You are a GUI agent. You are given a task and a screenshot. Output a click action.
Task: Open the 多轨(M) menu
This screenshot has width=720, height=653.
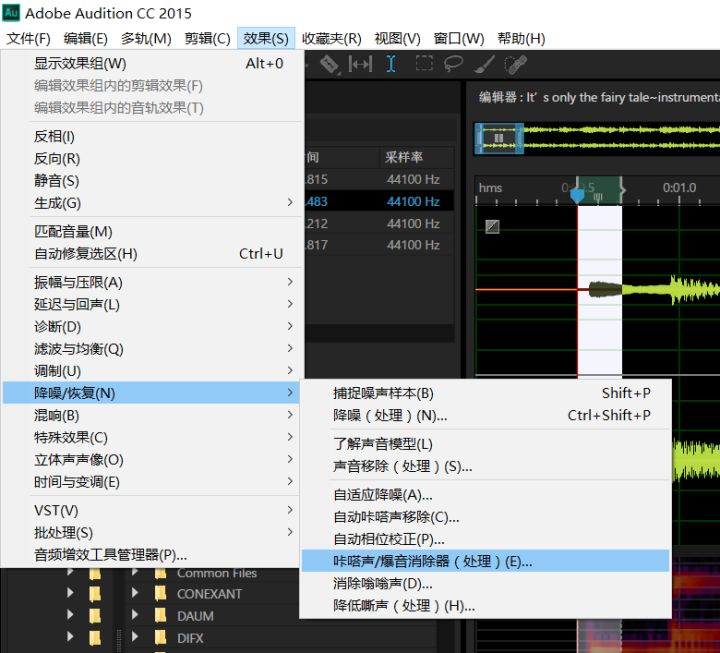pos(146,39)
